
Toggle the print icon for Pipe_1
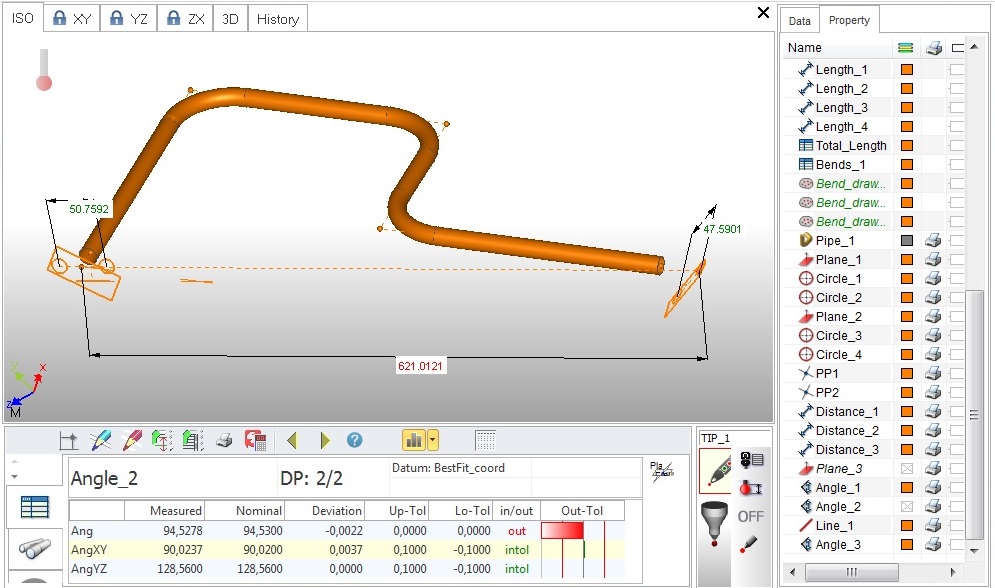point(933,241)
